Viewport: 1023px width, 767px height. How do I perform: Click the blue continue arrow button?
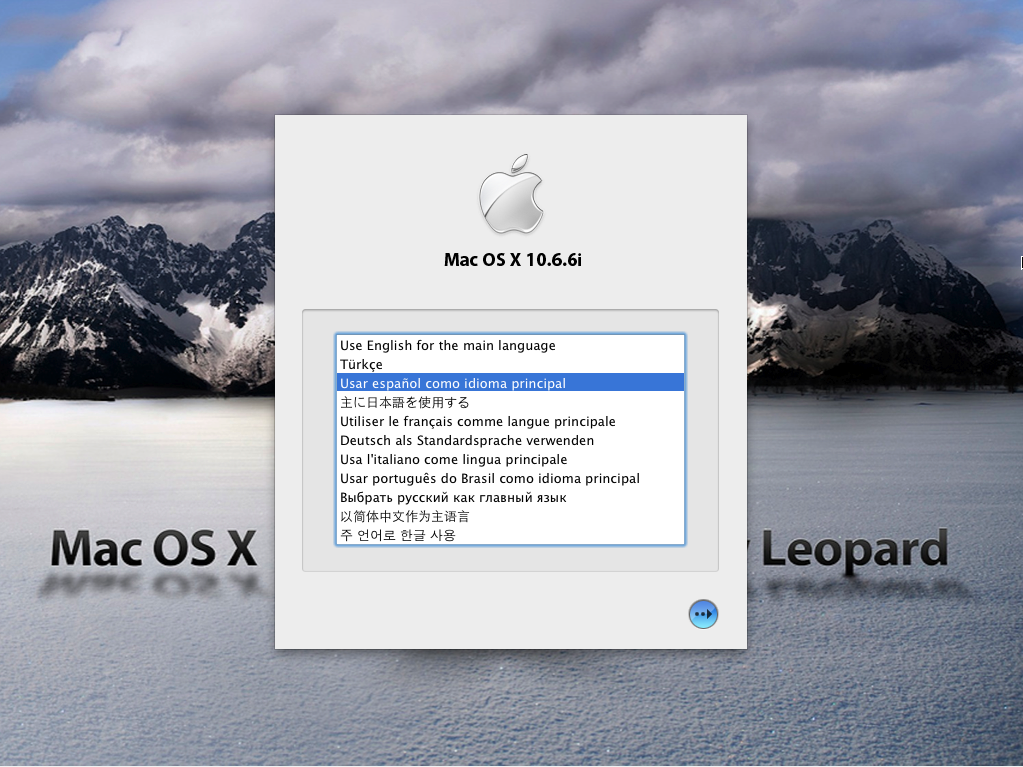coord(703,614)
